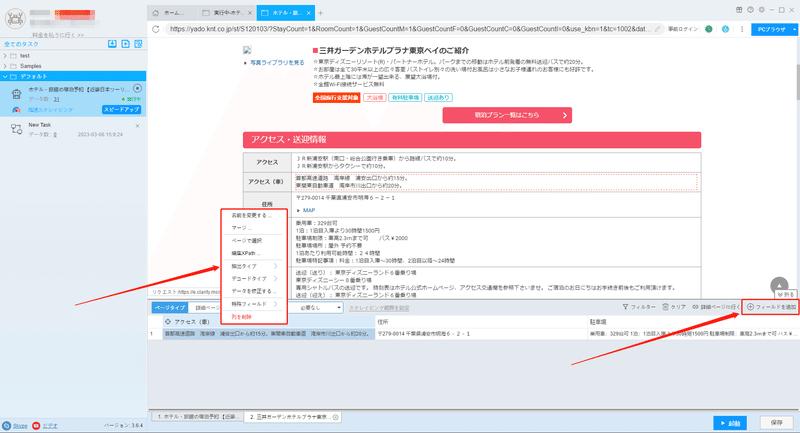Open the 必要なし dropdown
This screenshot has height=433, width=800.
point(318,308)
